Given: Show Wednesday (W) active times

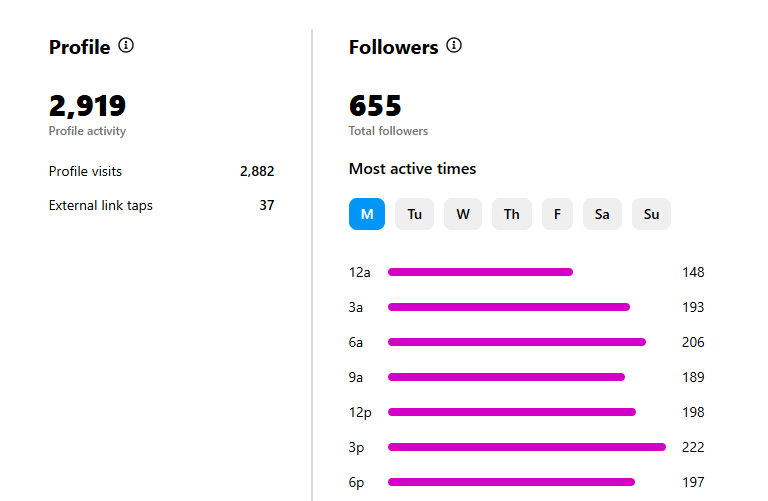Looking at the screenshot, I should (x=463, y=214).
